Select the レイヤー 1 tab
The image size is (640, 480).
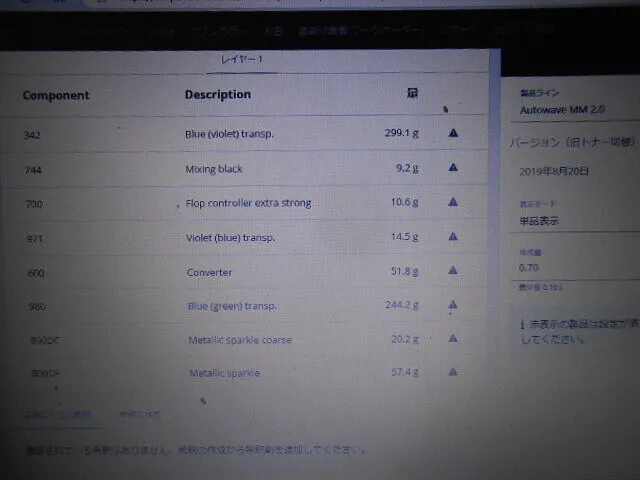click(x=241, y=60)
